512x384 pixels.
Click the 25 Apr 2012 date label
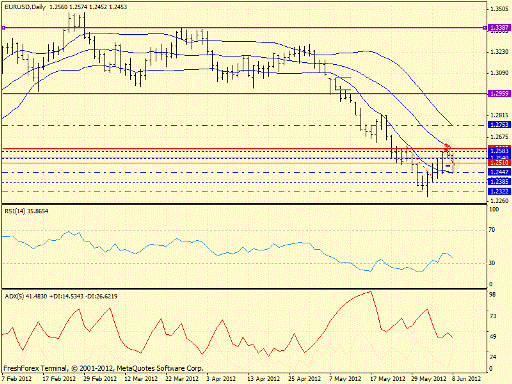coord(304,379)
